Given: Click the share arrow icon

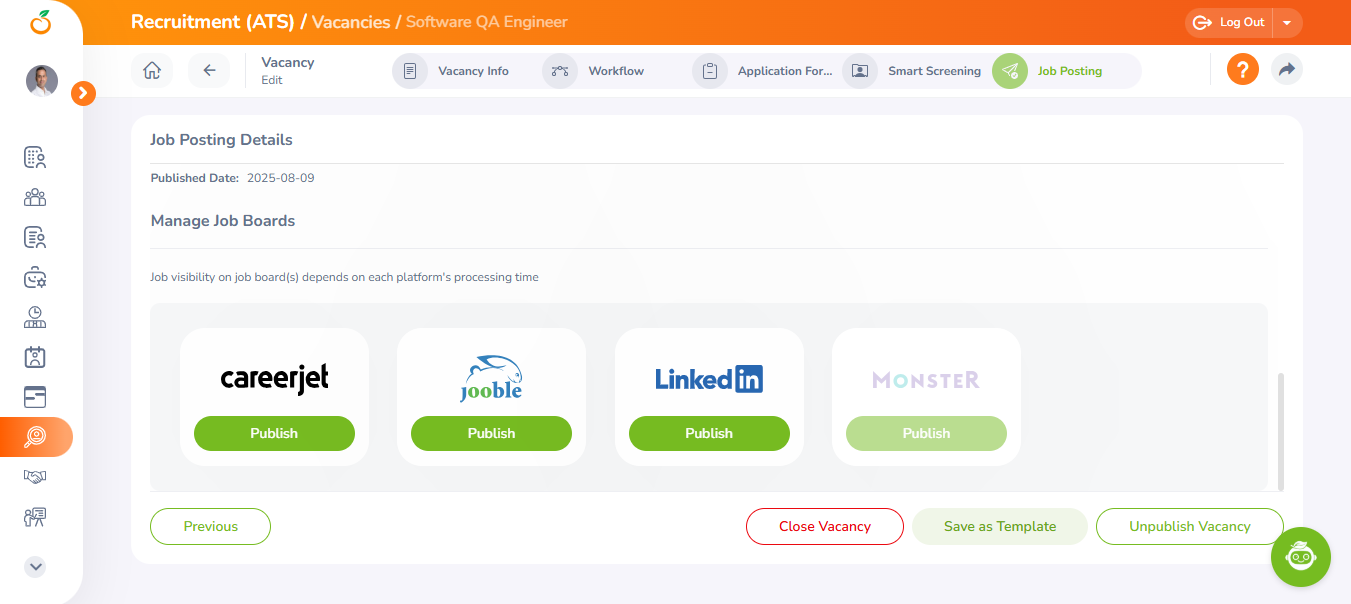Looking at the screenshot, I should coord(1287,70).
